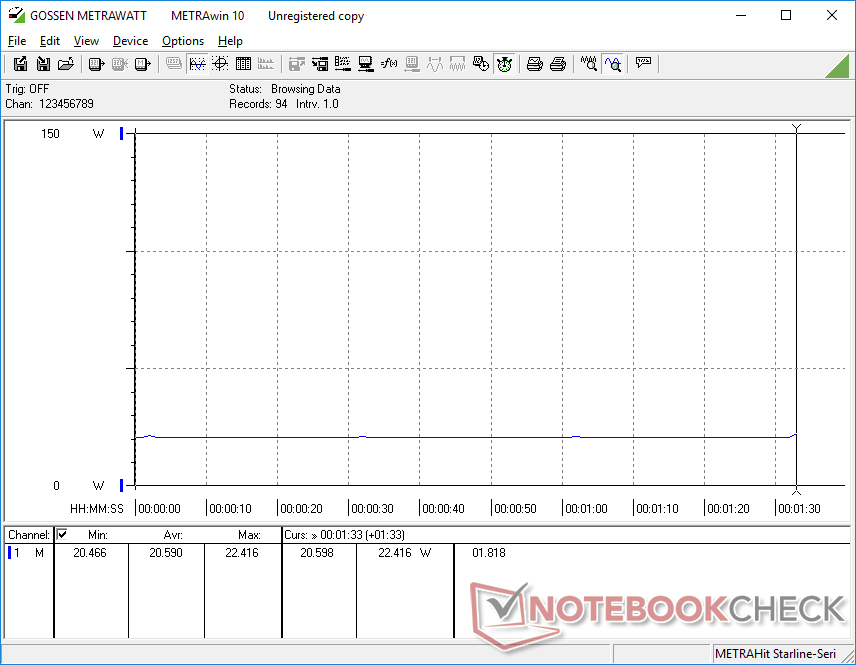Click the blue channel marker beside 150 W
856x665 pixels.
tap(122, 133)
